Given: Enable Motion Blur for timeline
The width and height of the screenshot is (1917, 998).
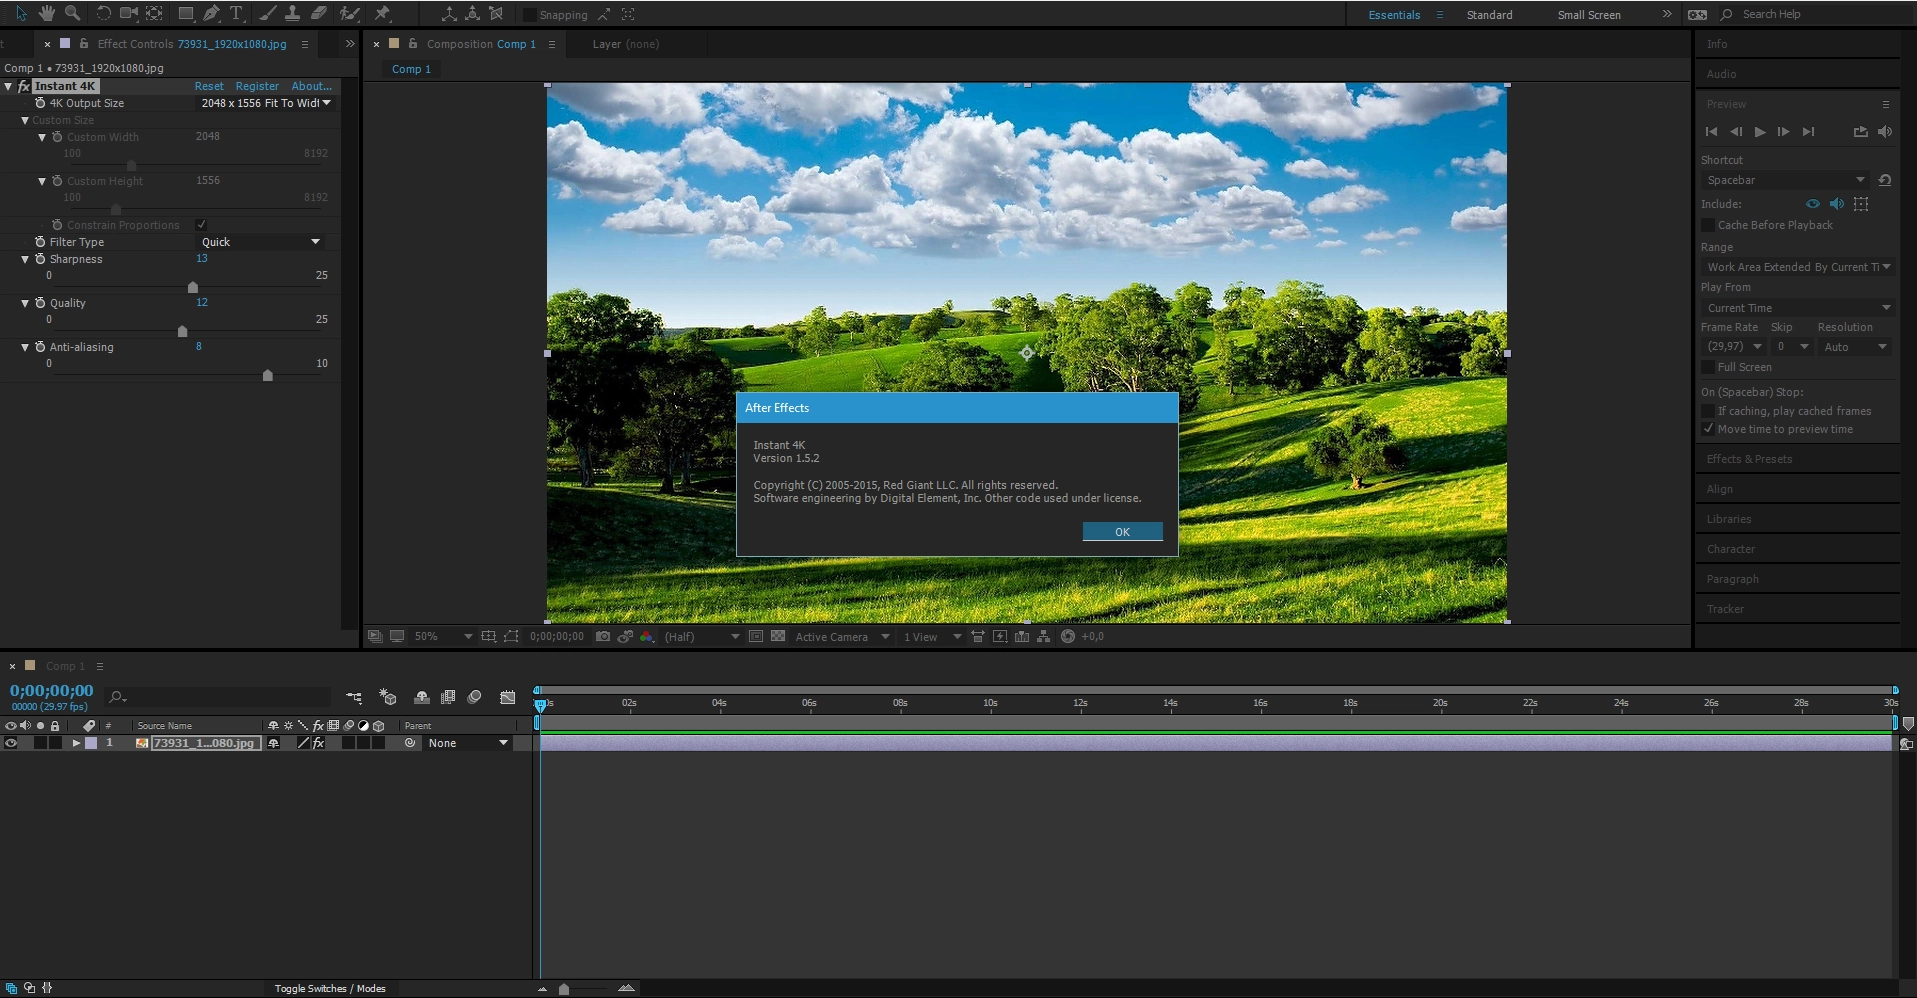Looking at the screenshot, I should coord(475,697).
